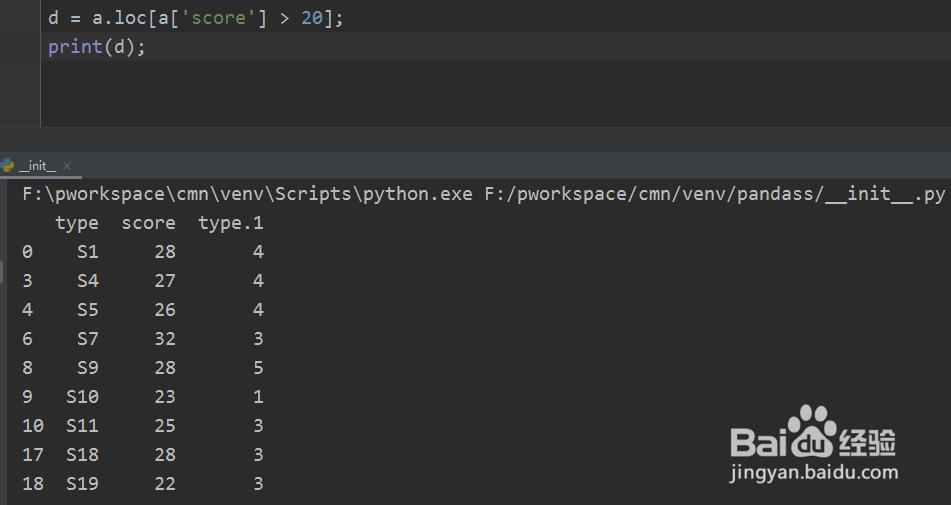Click the editor gutter beside print(d)

click(x=20, y=47)
